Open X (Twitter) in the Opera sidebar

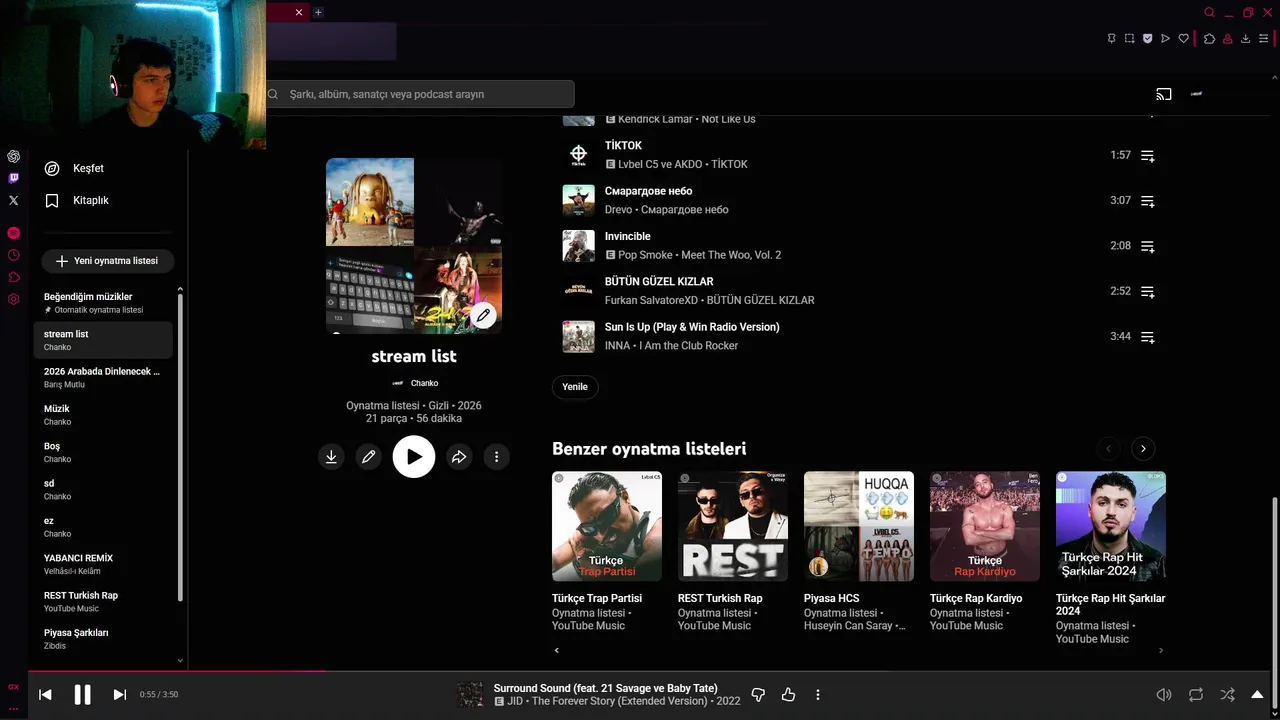click(x=13, y=200)
